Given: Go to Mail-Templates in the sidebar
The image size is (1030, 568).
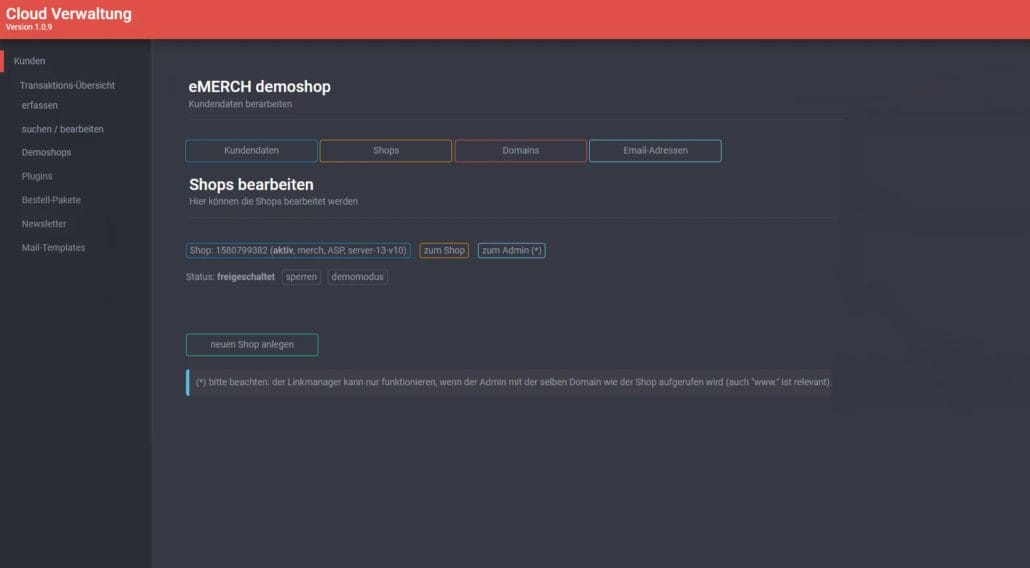Looking at the screenshot, I should [53, 248].
